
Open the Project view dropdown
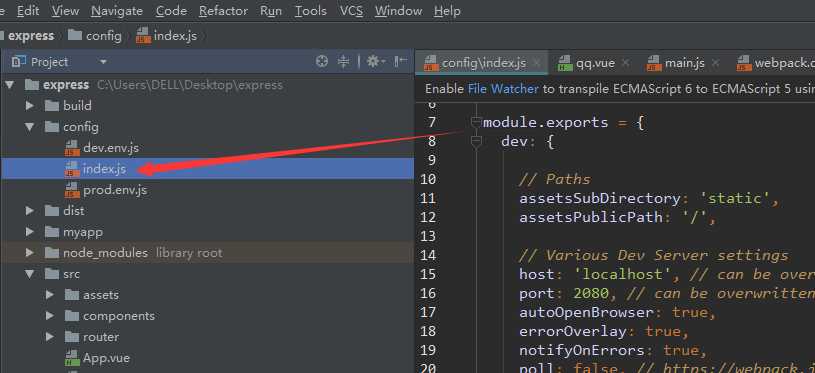(103, 62)
